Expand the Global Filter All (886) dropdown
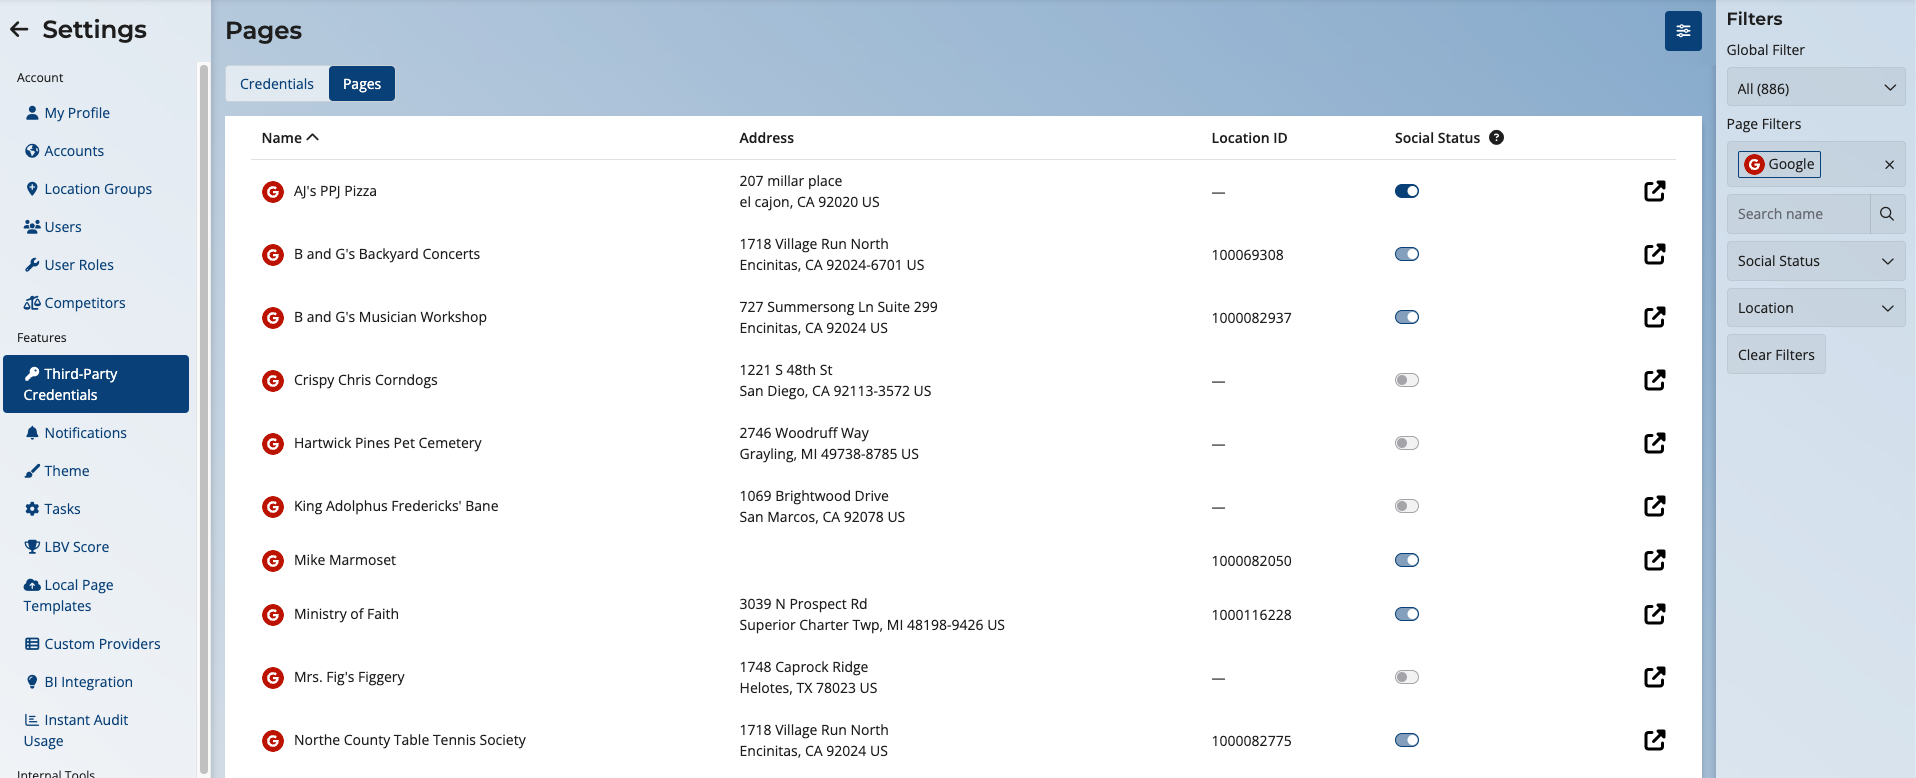This screenshot has width=1916, height=778. pyautogui.click(x=1815, y=88)
